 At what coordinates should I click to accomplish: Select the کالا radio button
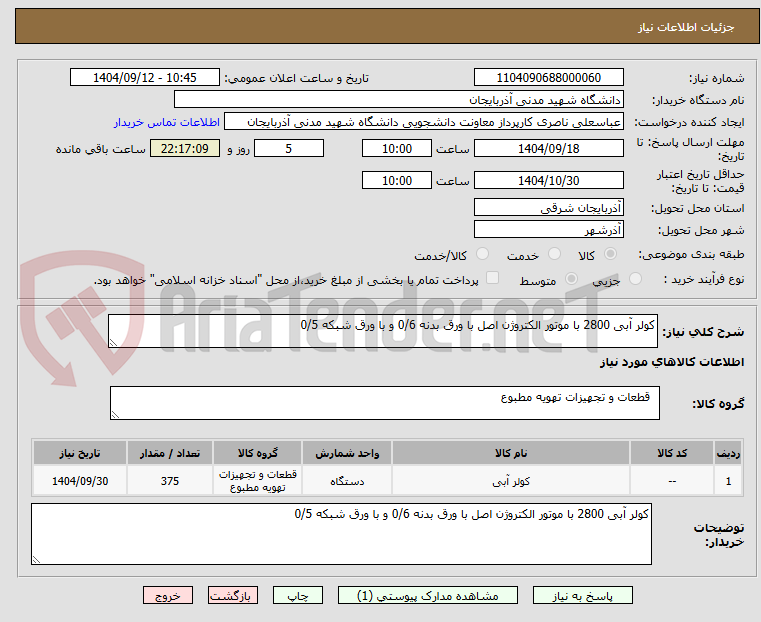611,254
